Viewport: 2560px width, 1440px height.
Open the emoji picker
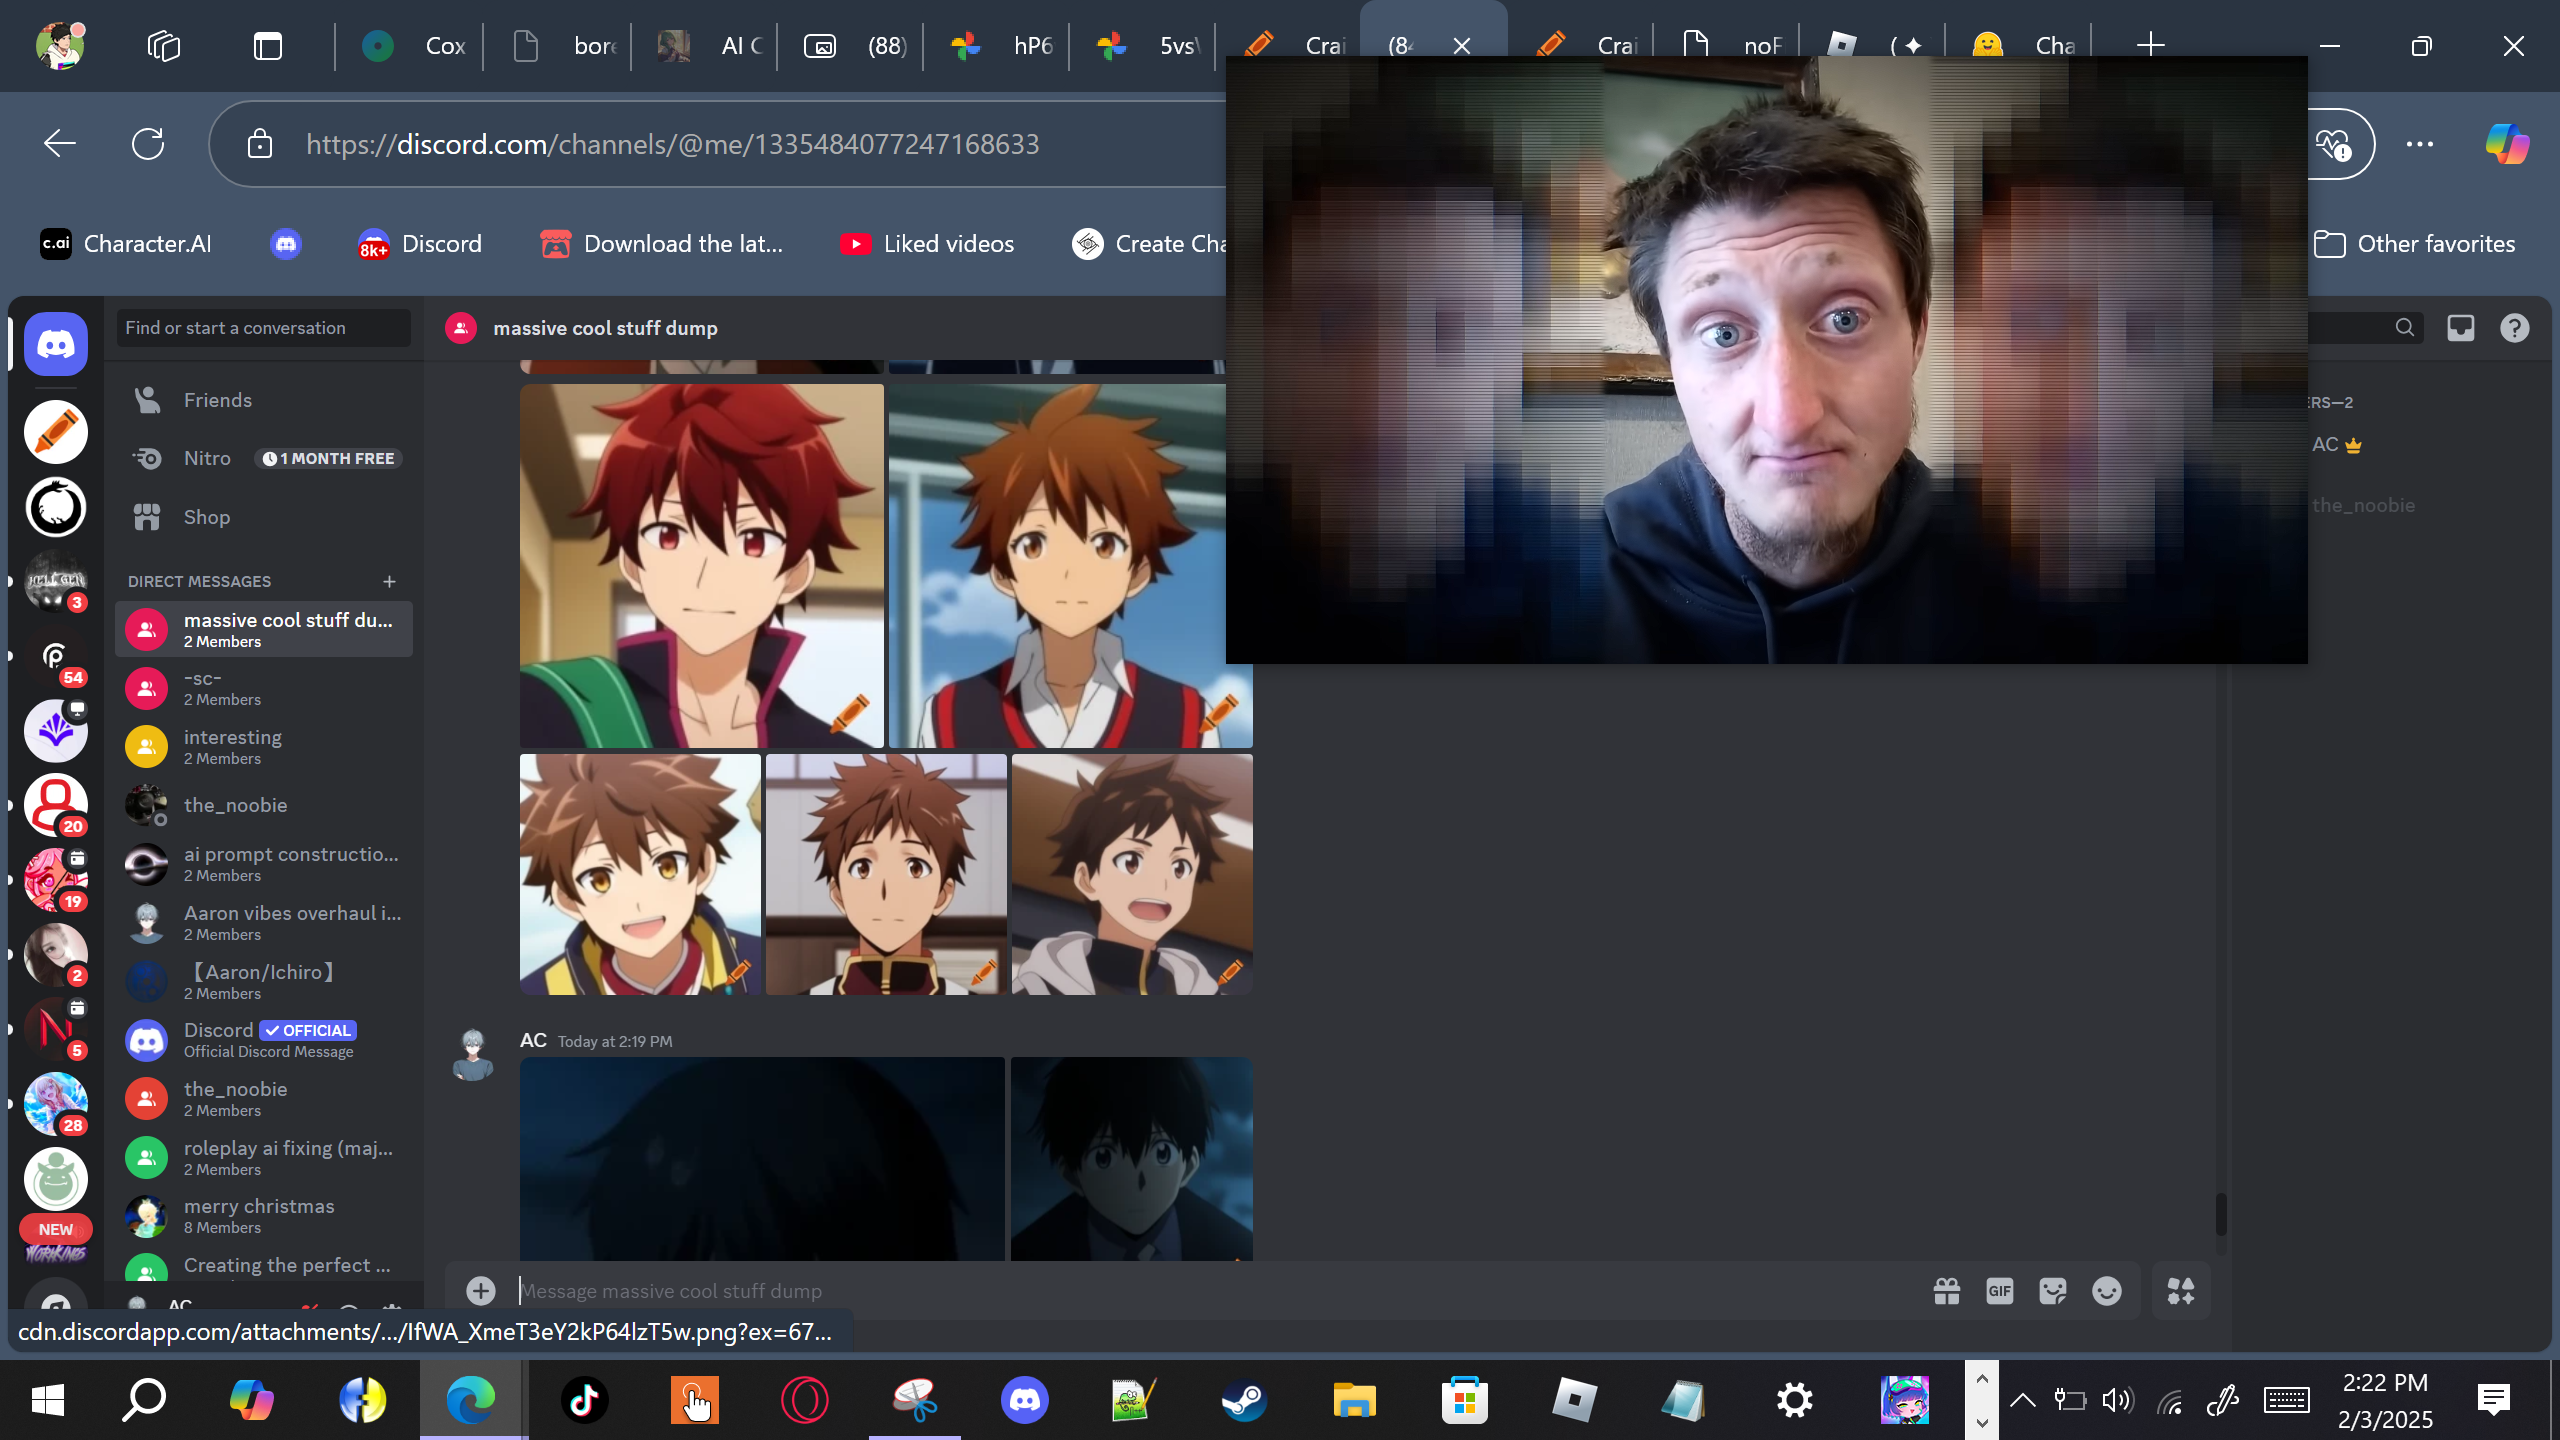click(2106, 1291)
